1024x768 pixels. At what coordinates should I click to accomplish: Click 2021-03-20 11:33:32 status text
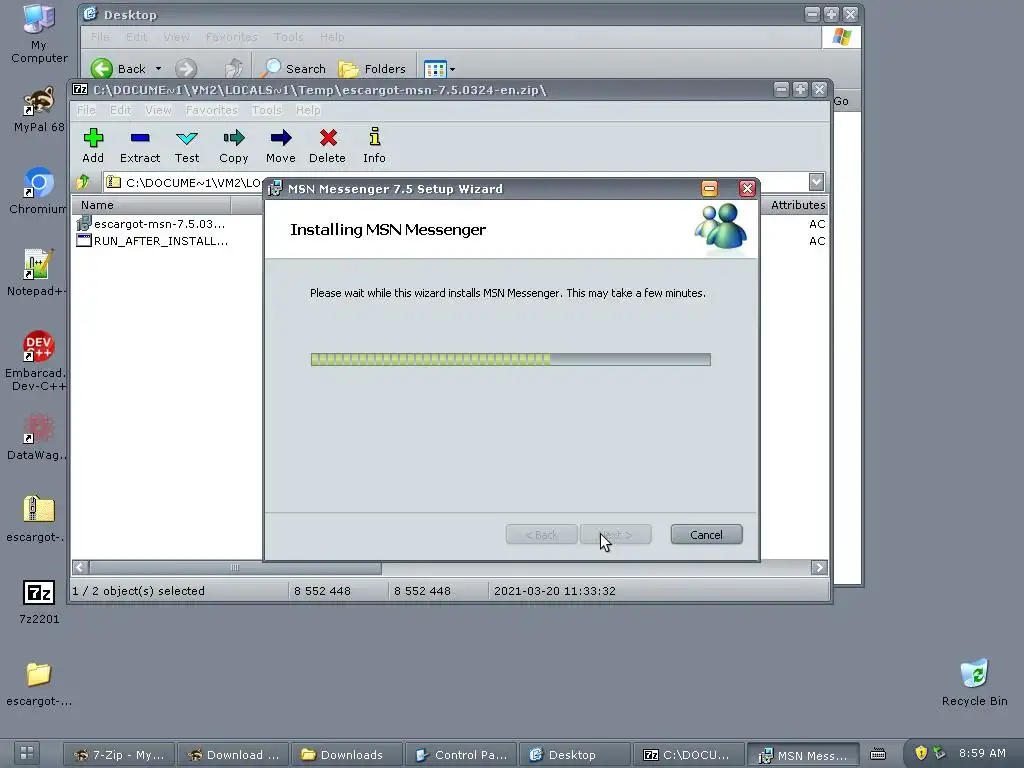pos(554,591)
